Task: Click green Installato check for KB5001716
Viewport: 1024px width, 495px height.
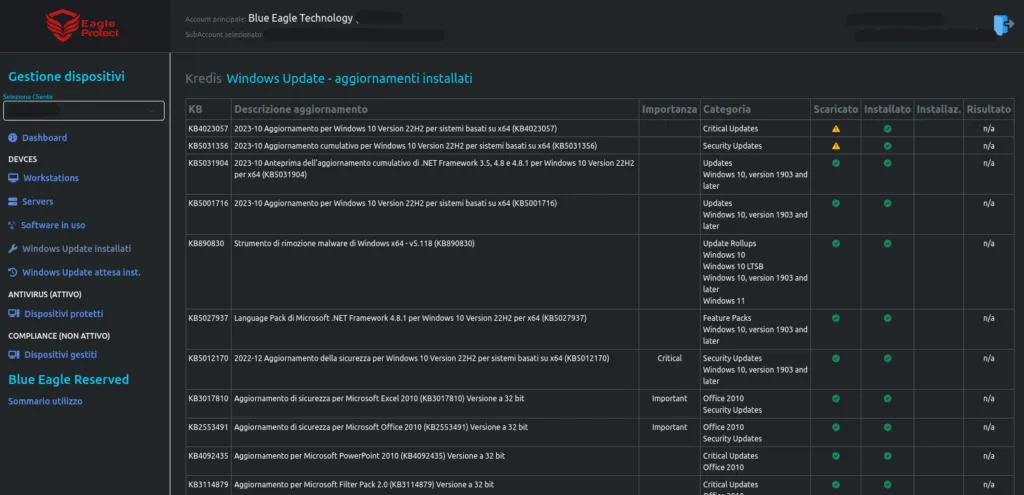Action: (887, 203)
